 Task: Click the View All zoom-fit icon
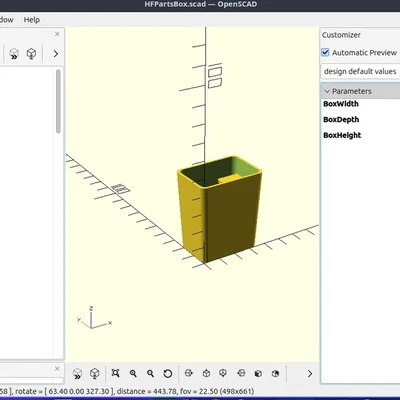(x=115, y=373)
